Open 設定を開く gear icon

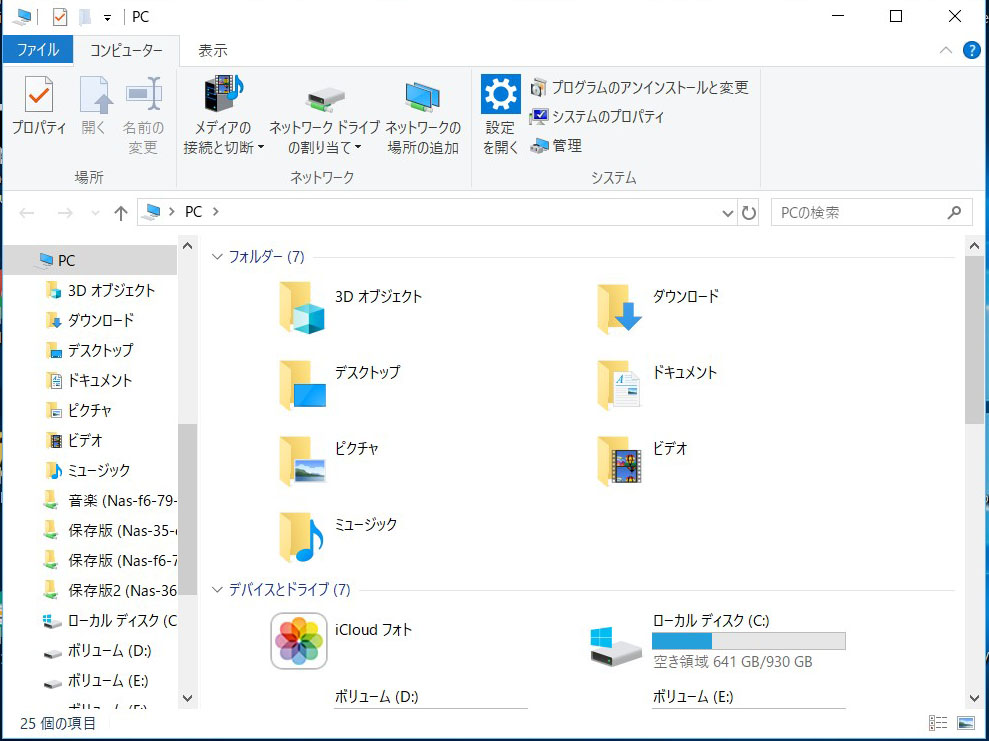[501, 94]
